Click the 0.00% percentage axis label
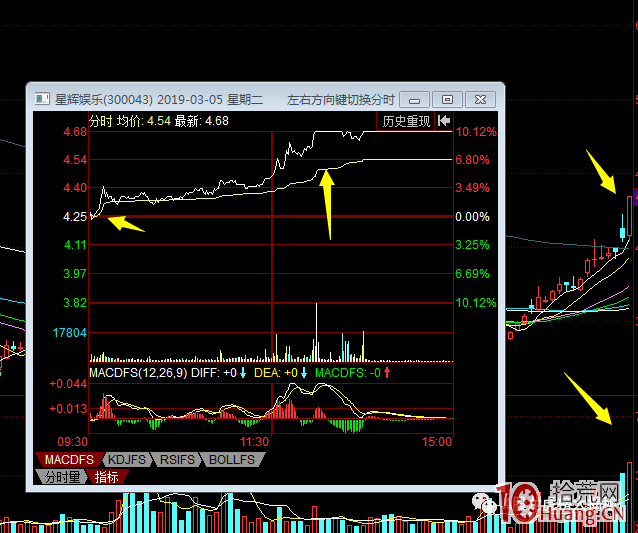 [472, 216]
